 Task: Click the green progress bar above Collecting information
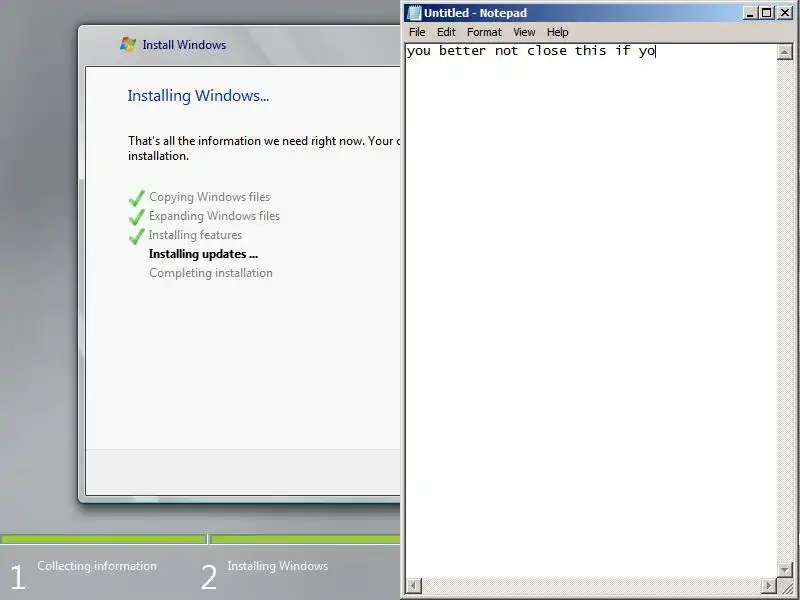pos(103,539)
